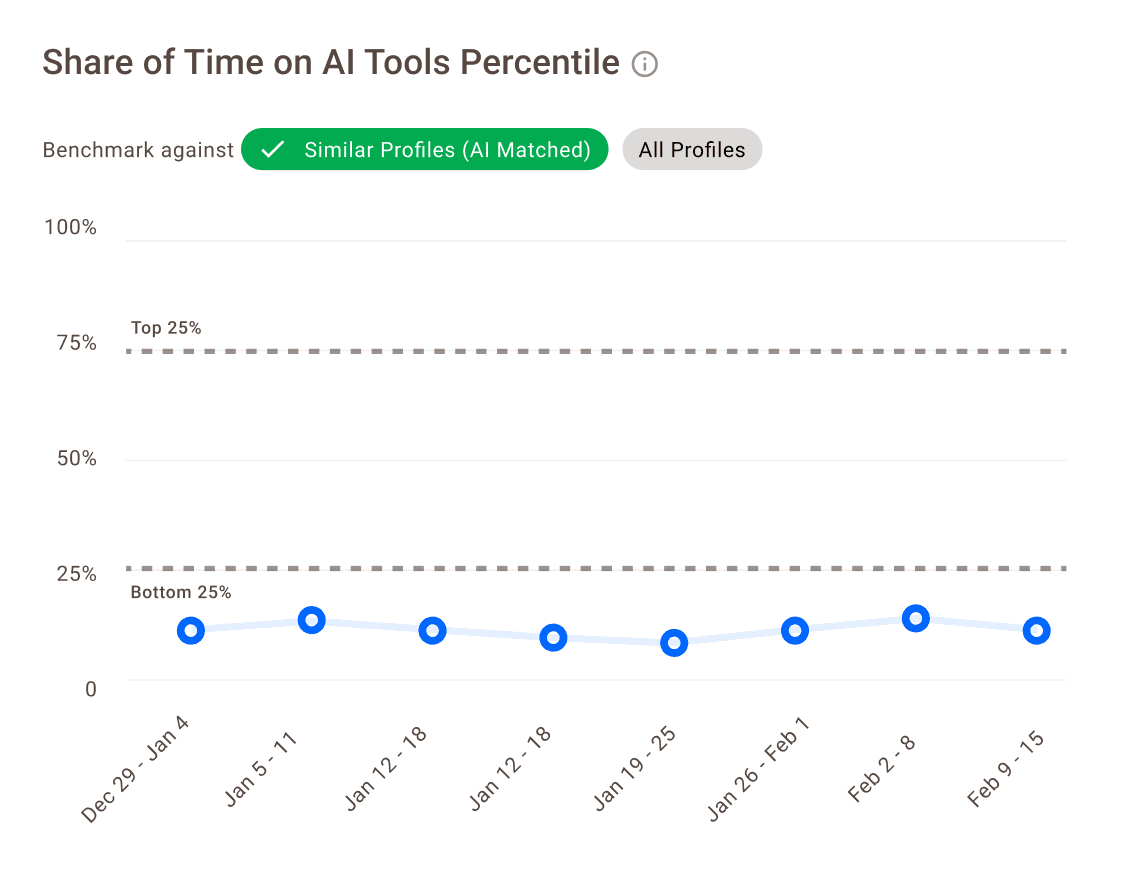Image resolution: width=1140 pixels, height=883 pixels.
Task: Select the Similar Profiles (AI Matched) benchmark
Action: coord(425,150)
